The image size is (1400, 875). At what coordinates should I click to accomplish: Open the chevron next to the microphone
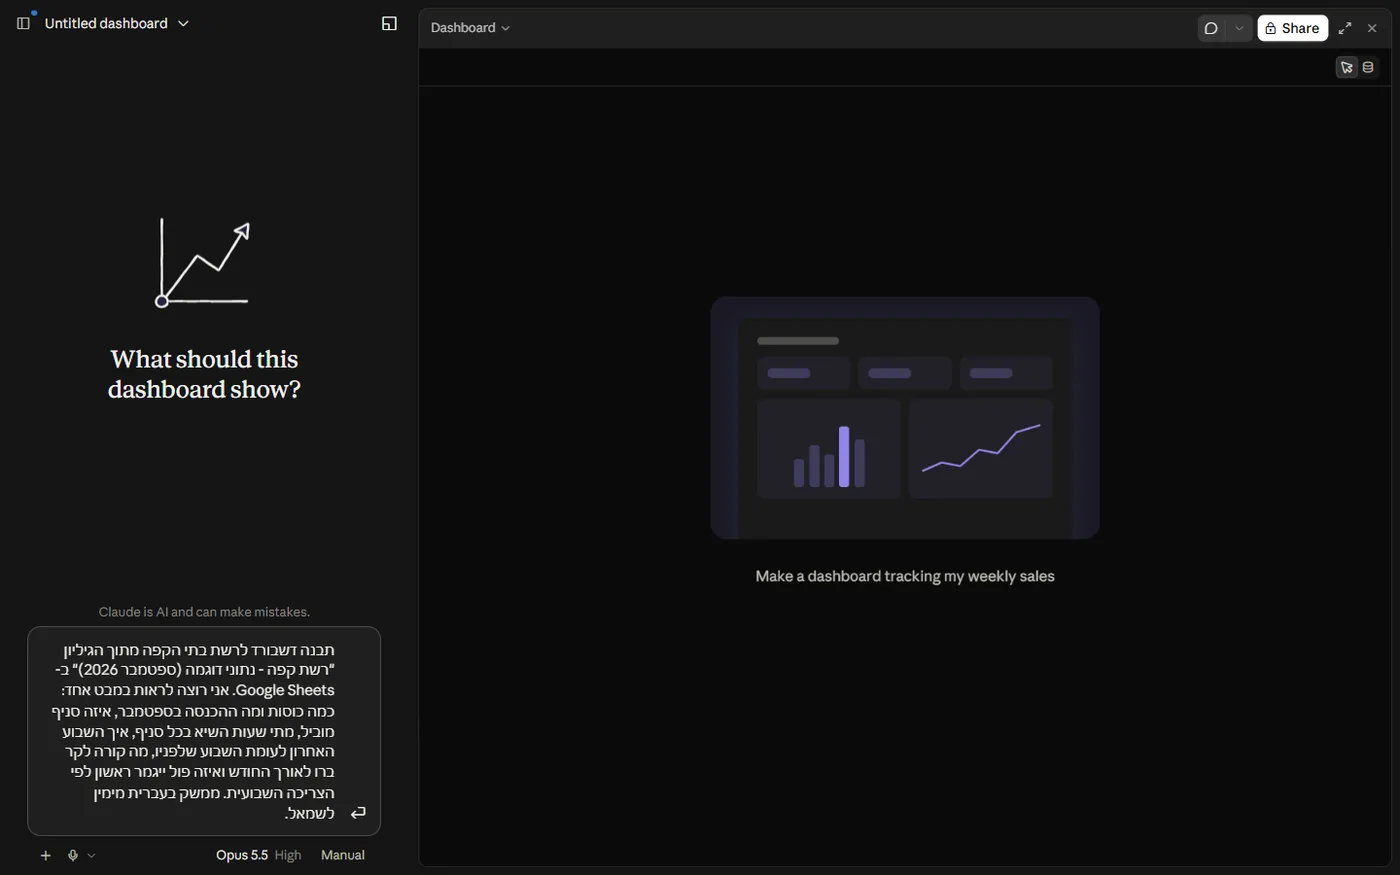(91, 855)
